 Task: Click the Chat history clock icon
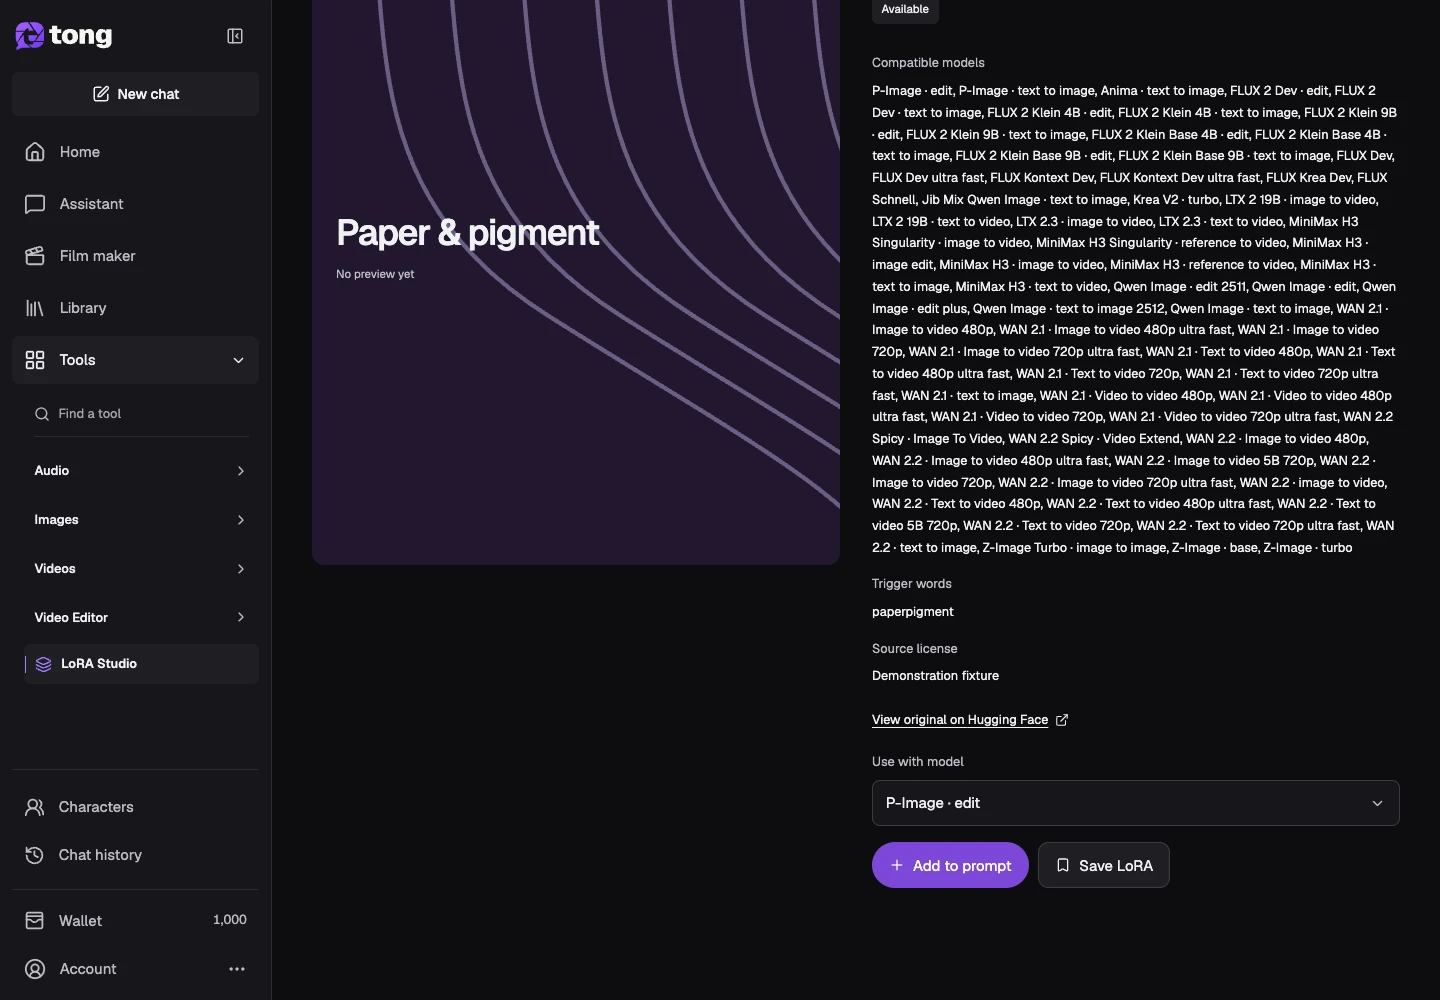pyautogui.click(x=35, y=855)
